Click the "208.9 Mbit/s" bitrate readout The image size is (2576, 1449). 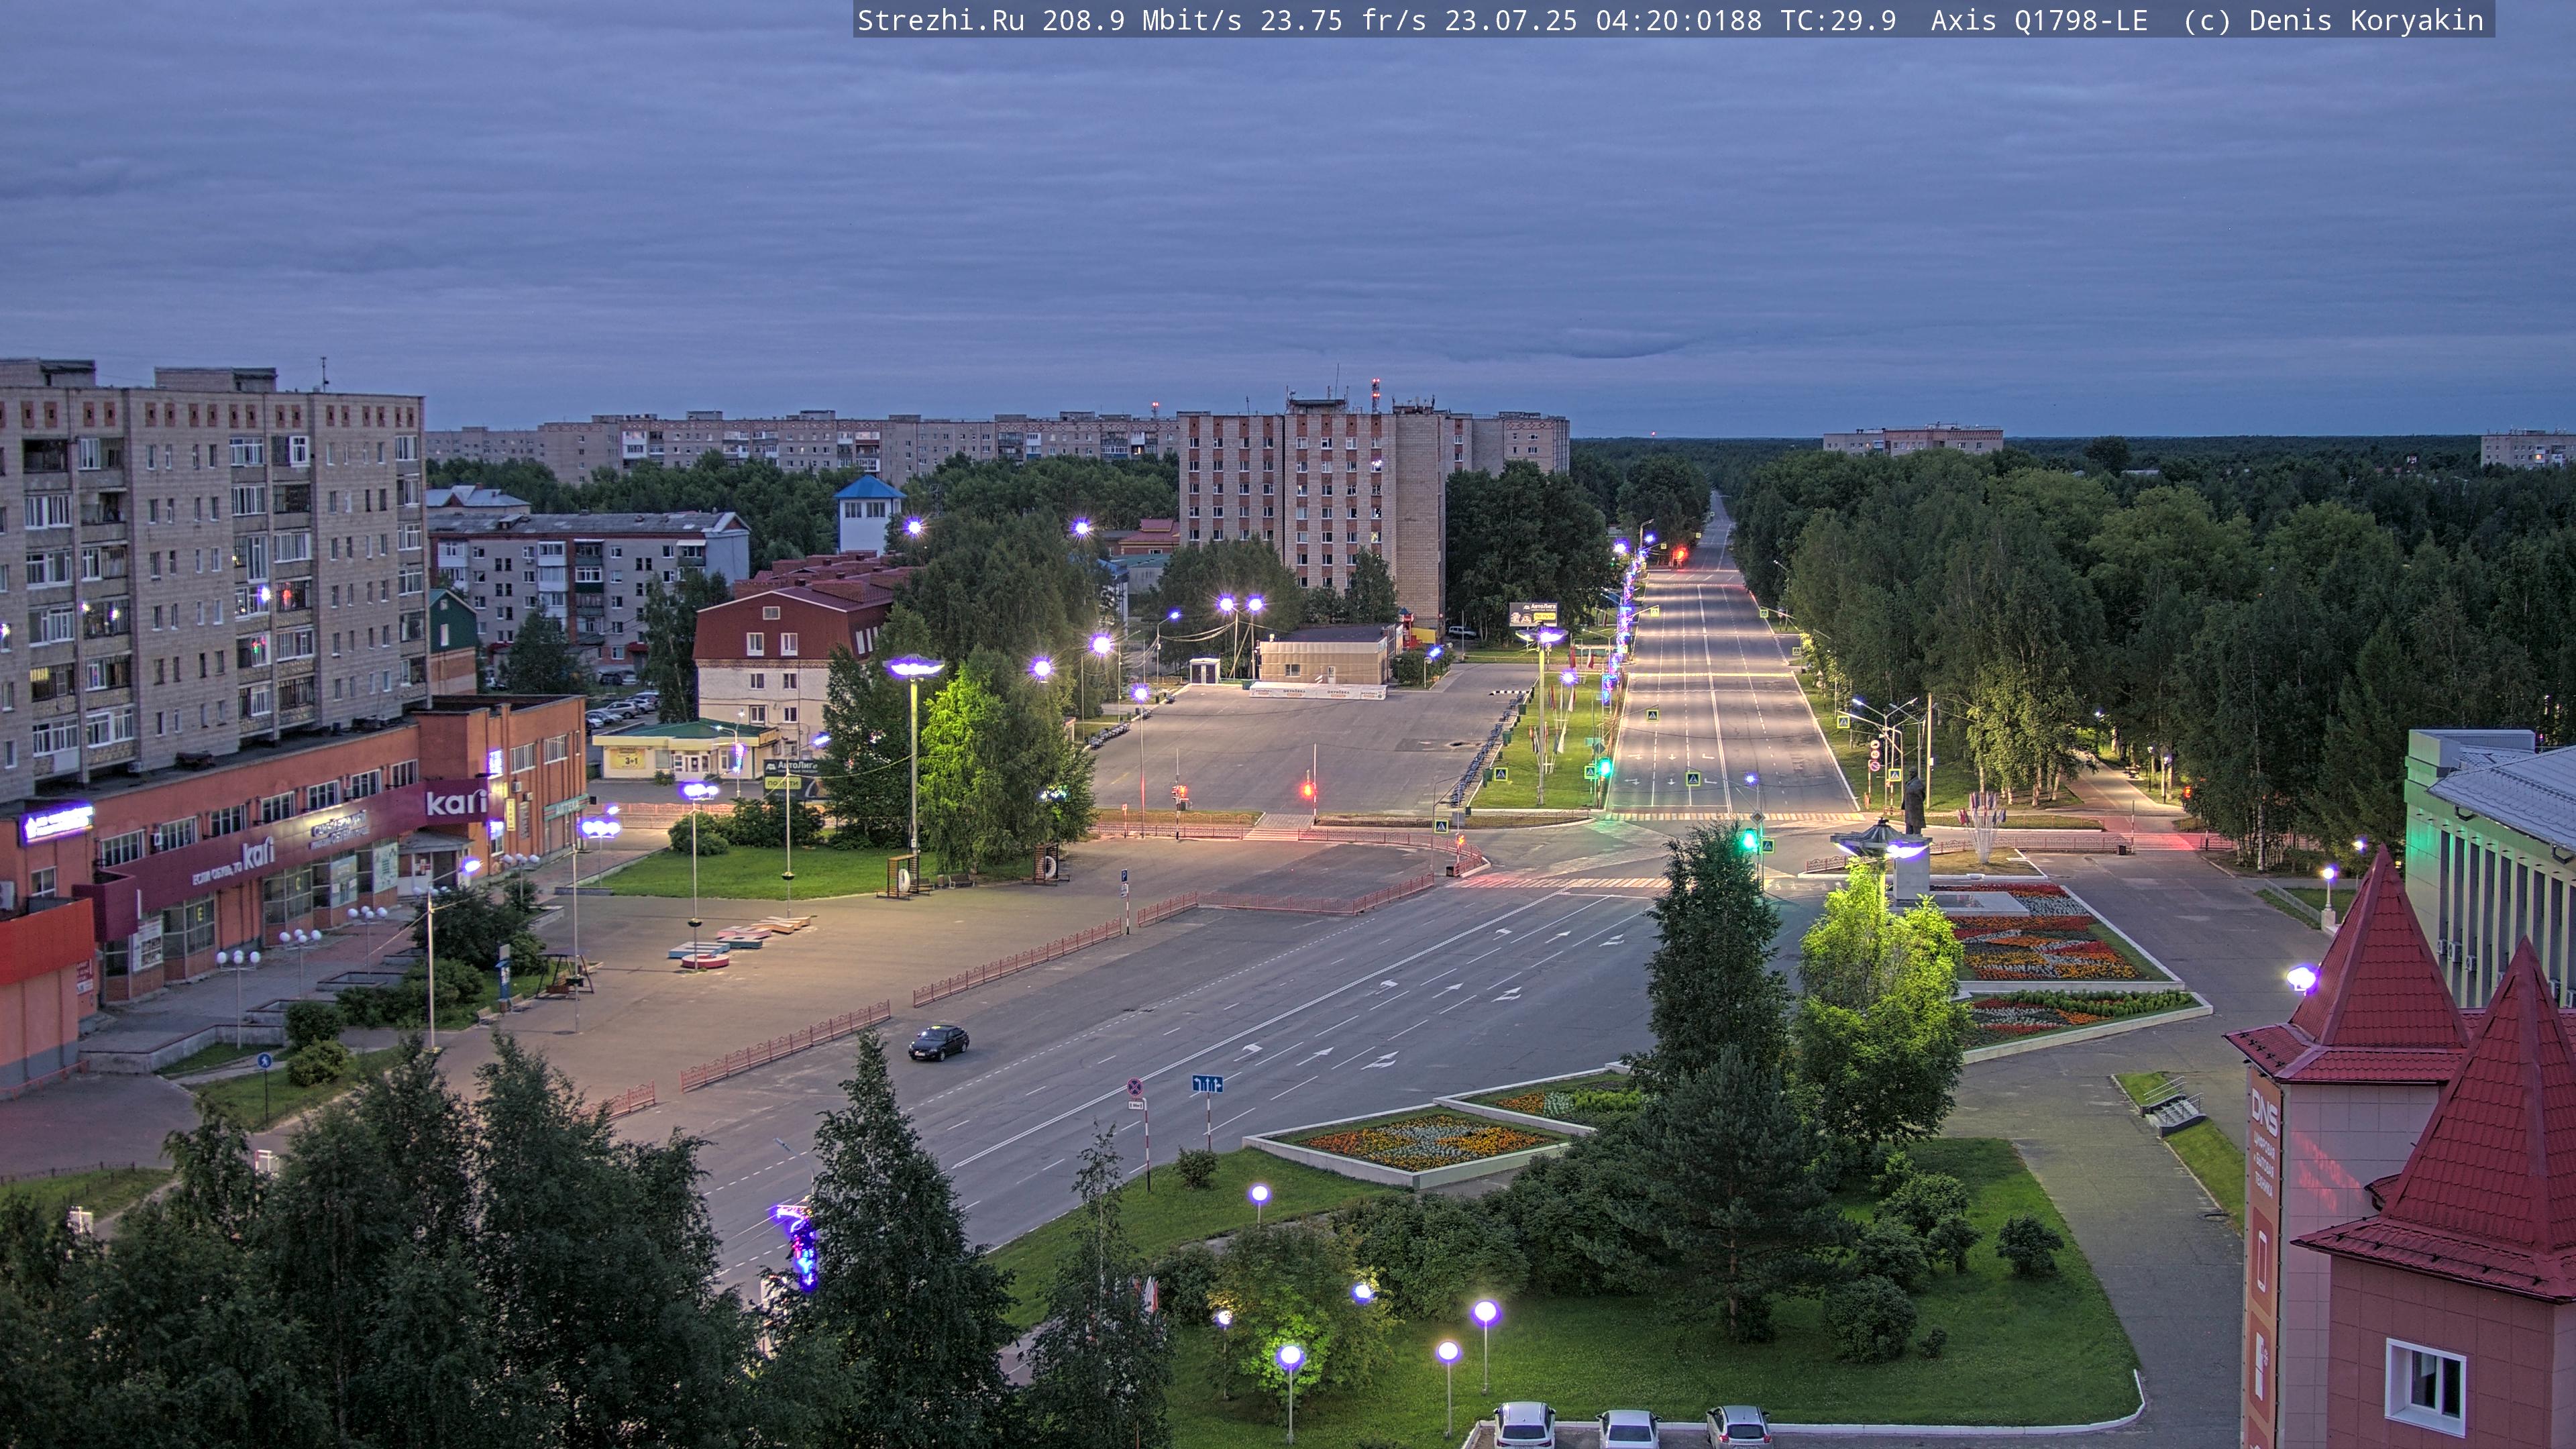point(1142,20)
